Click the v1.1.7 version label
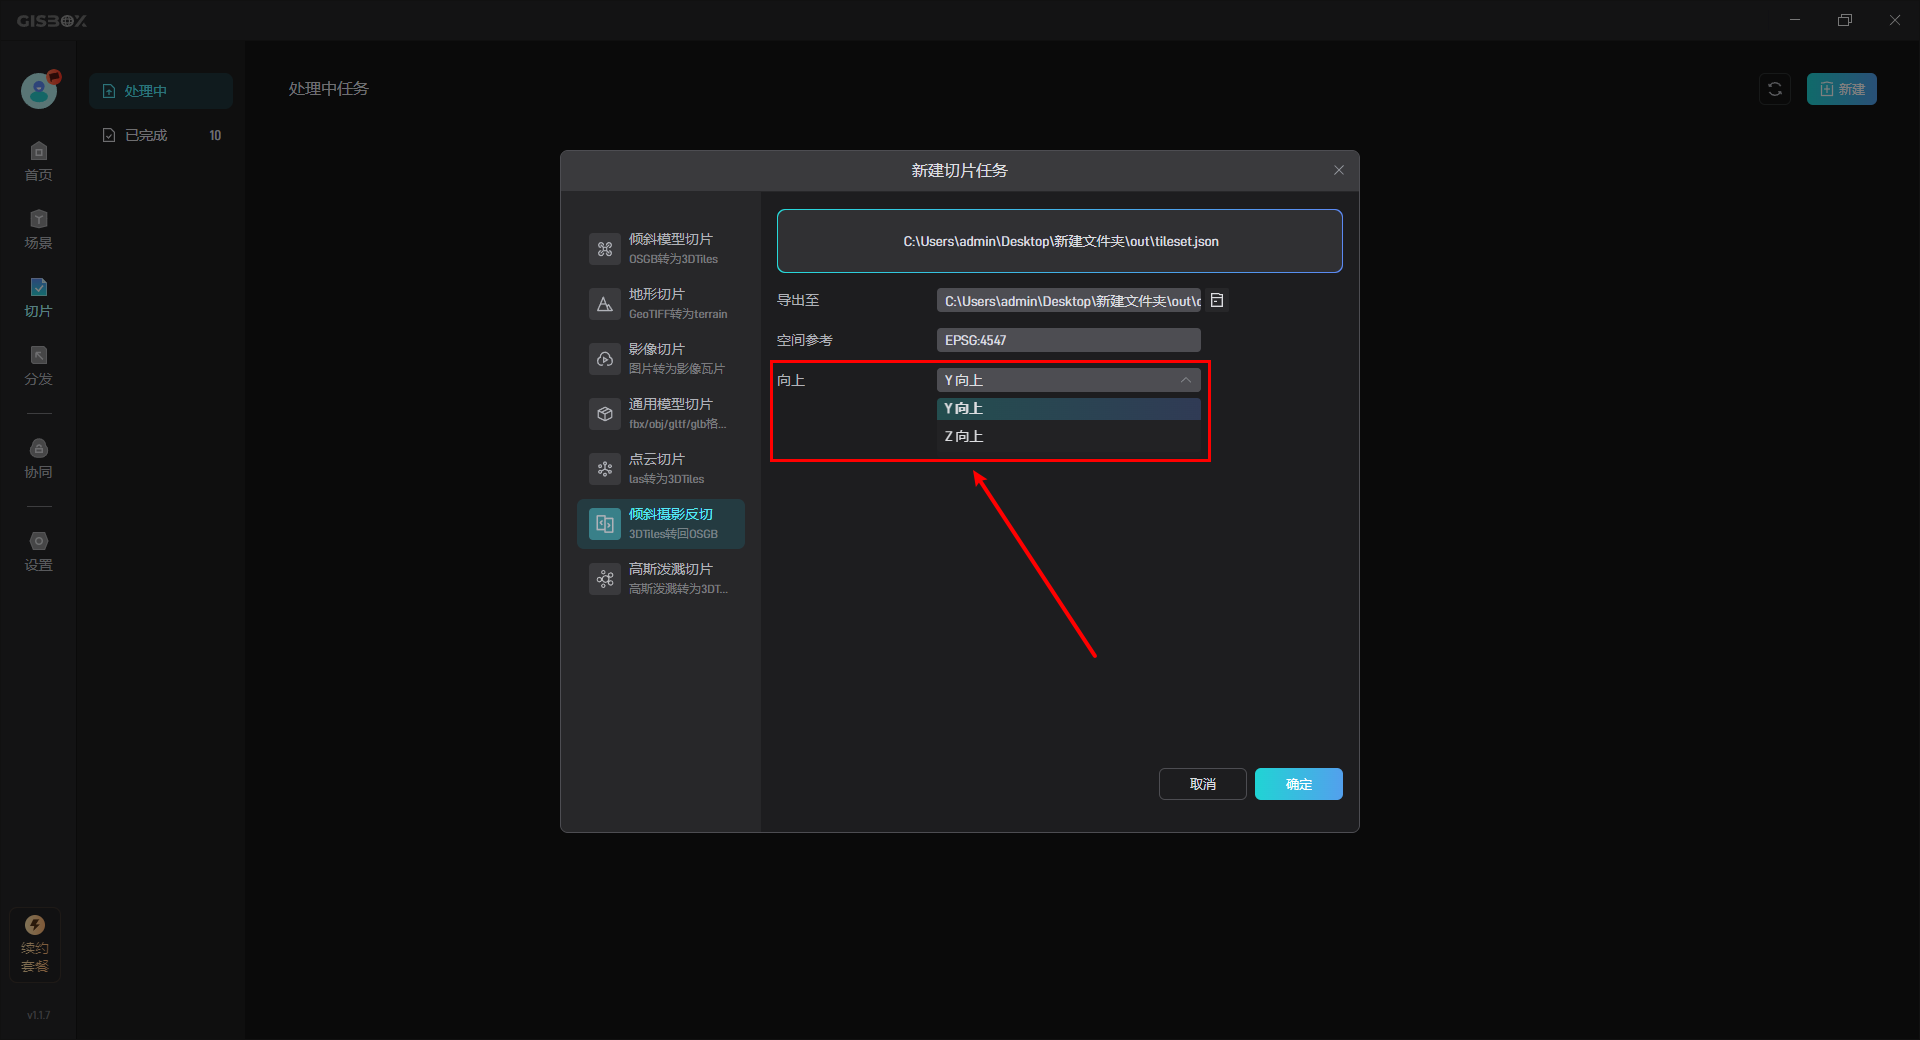The height and width of the screenshot is (1040, 1920). (38, 1015)
